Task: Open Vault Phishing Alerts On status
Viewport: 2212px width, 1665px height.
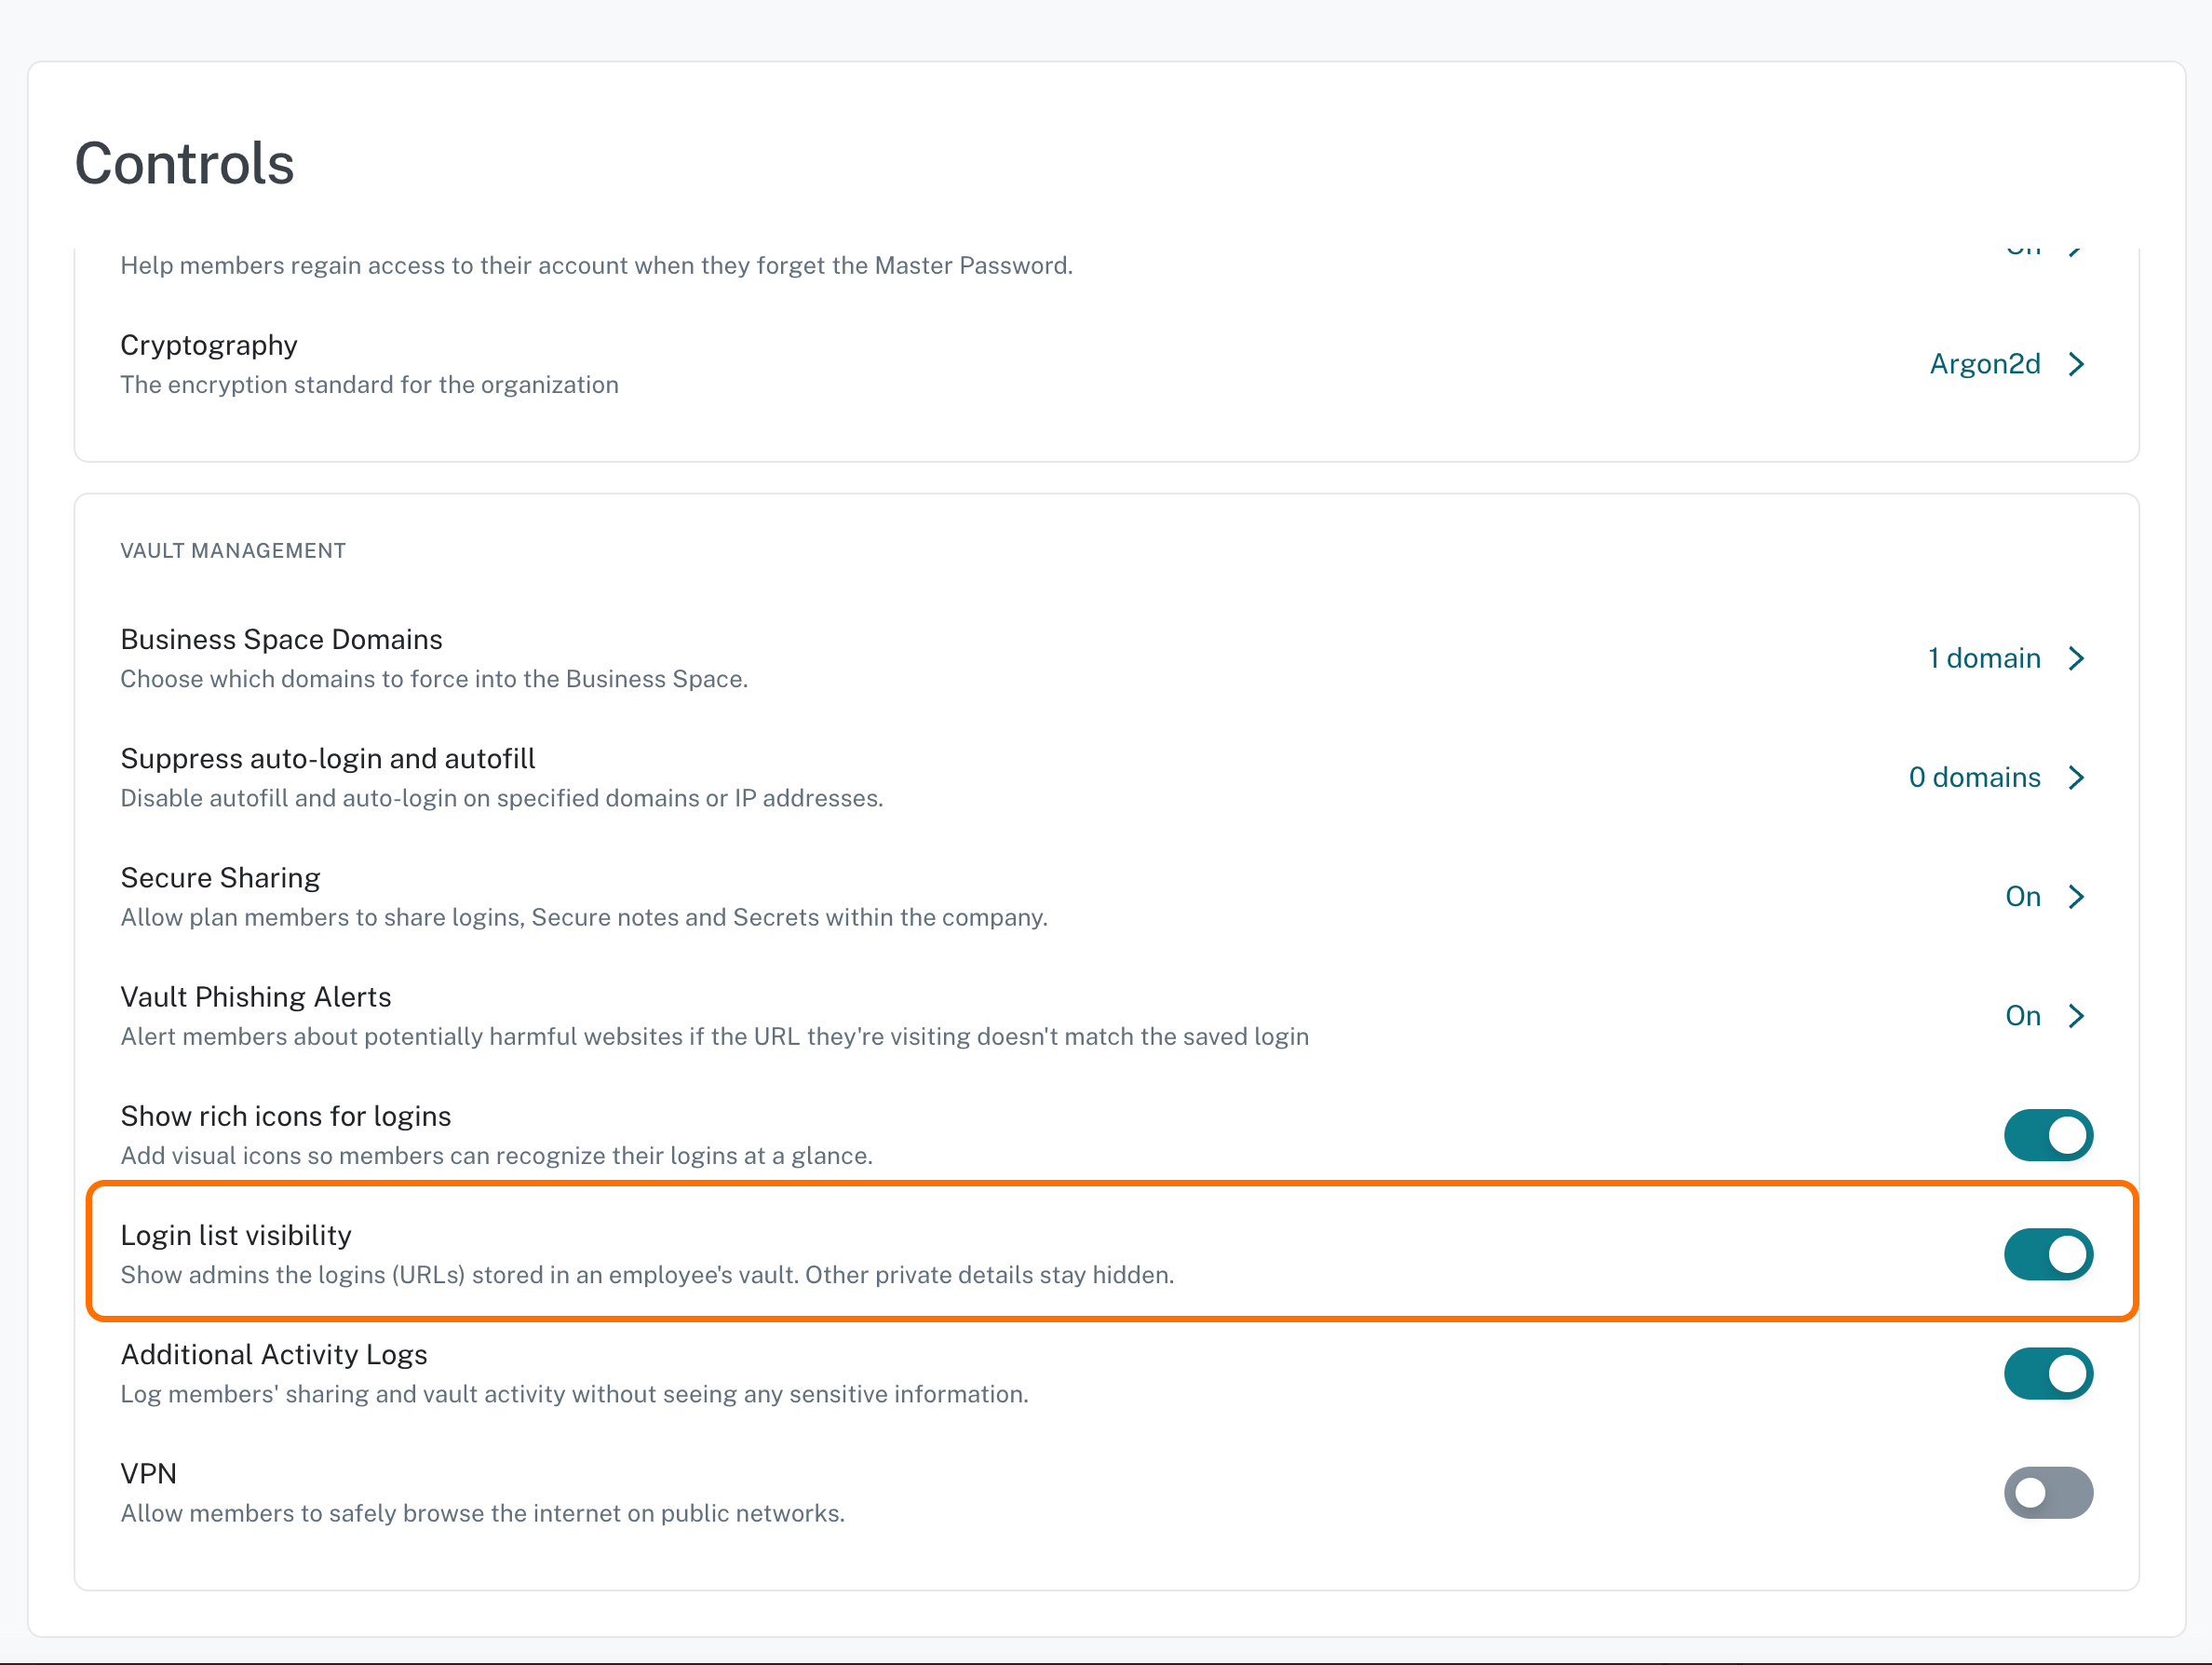Action: [2022, 1015]
